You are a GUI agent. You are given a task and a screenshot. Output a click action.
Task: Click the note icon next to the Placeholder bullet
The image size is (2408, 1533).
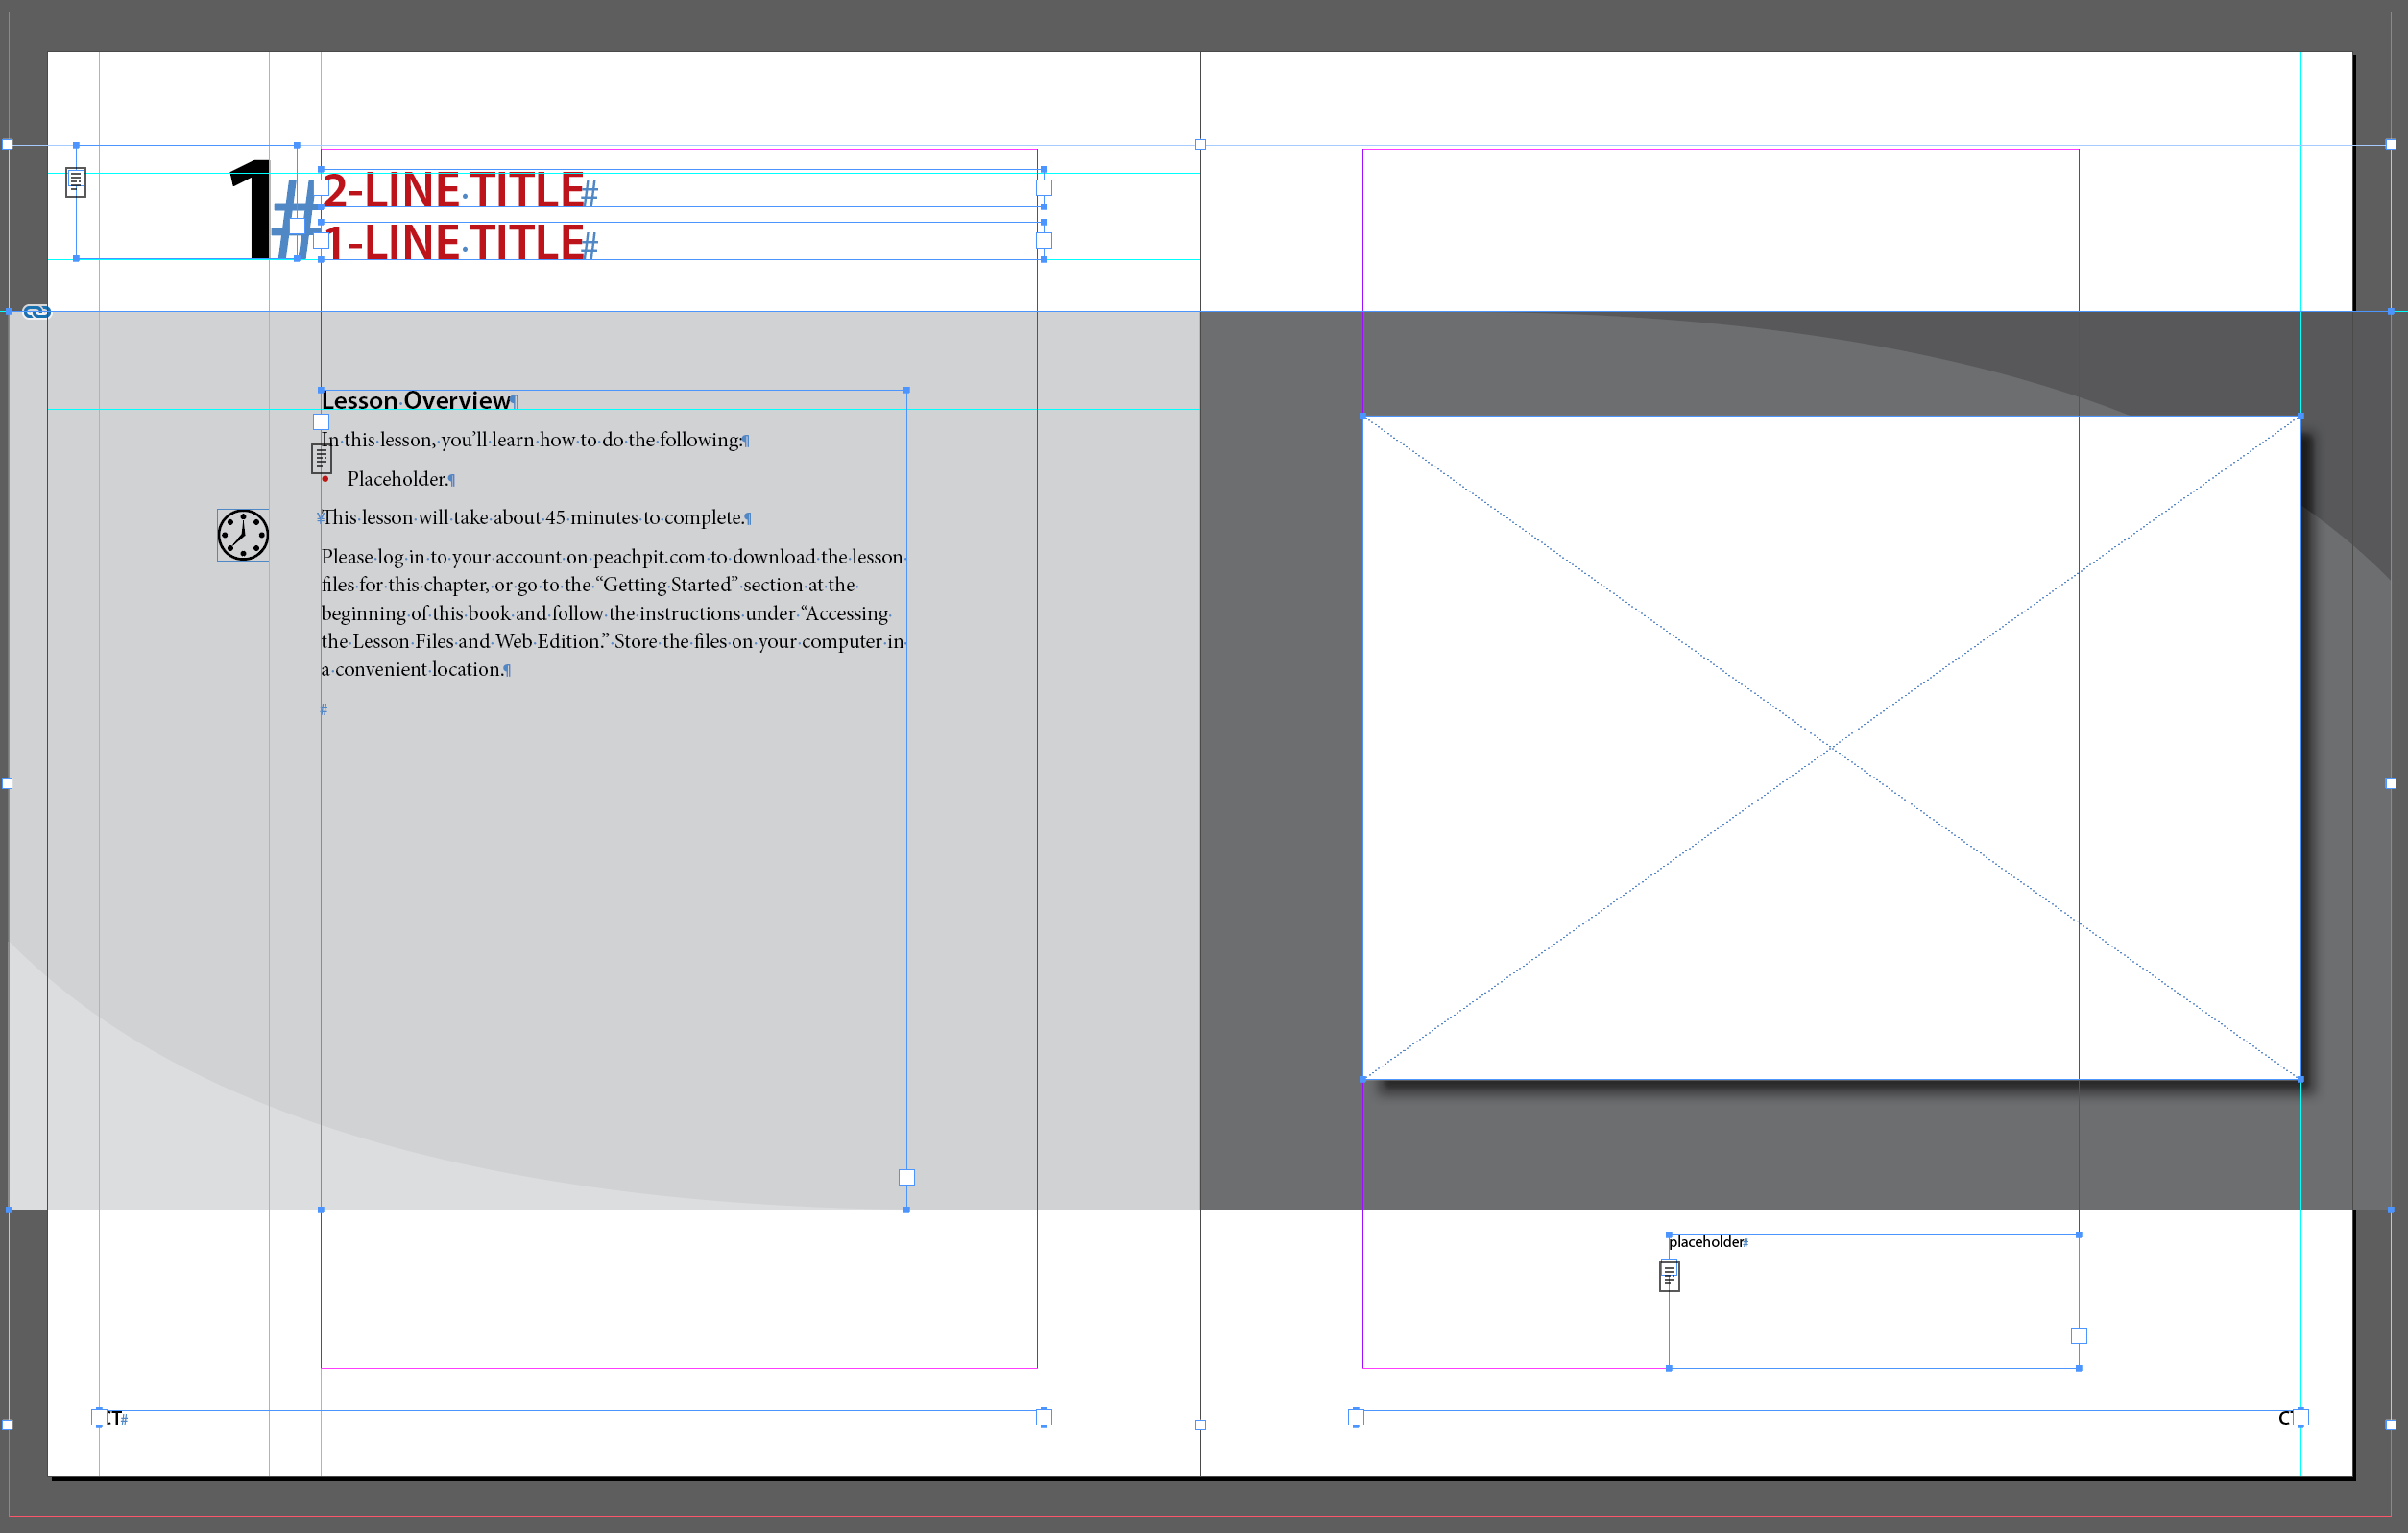pyautogui.click(x=321, y=458)
